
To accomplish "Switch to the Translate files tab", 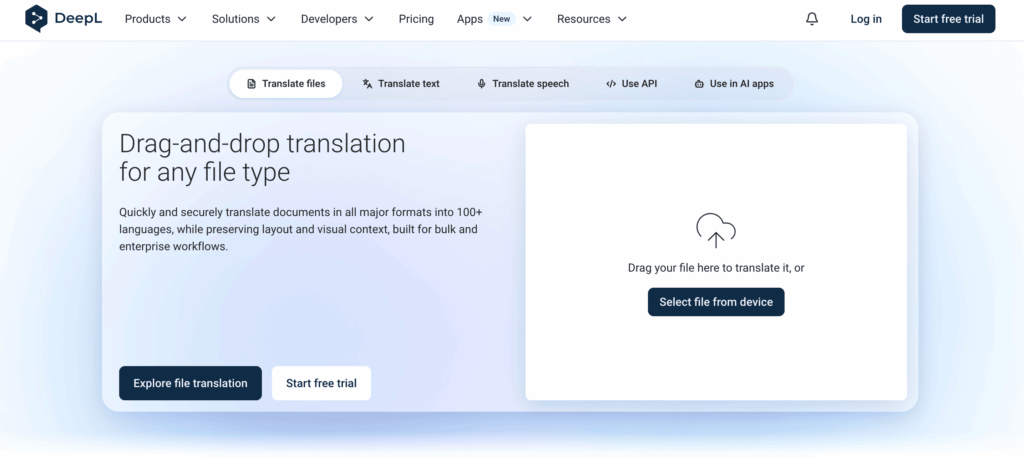I will 286,84.
